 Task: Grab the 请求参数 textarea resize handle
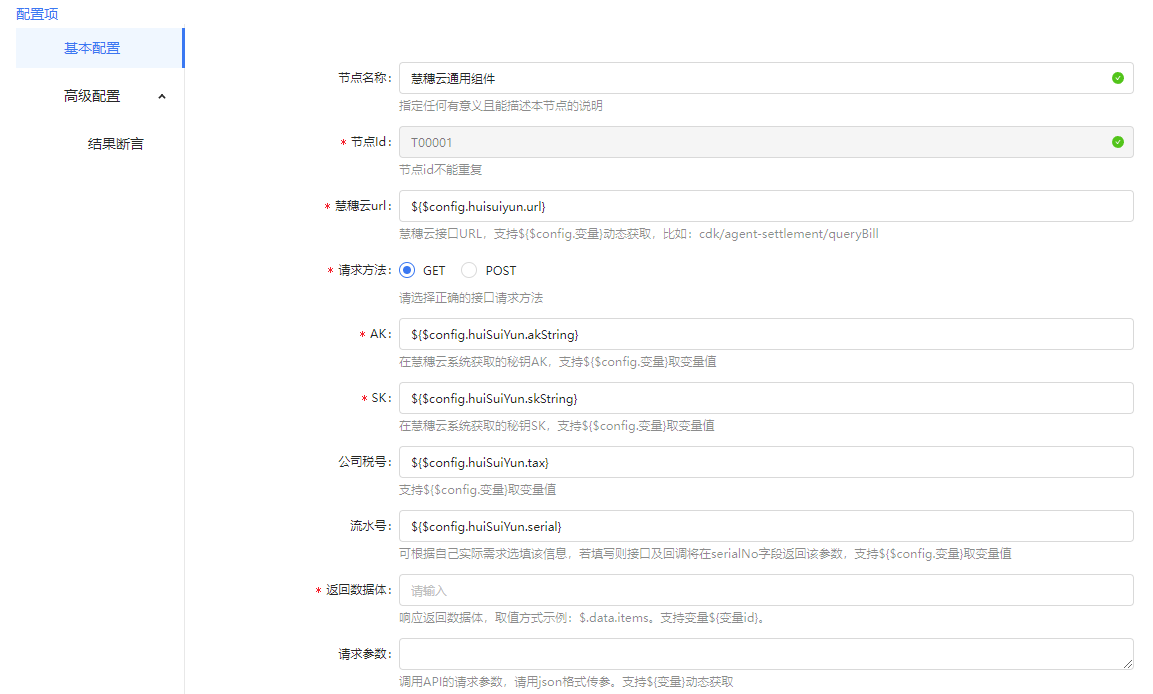(1128, 664)
